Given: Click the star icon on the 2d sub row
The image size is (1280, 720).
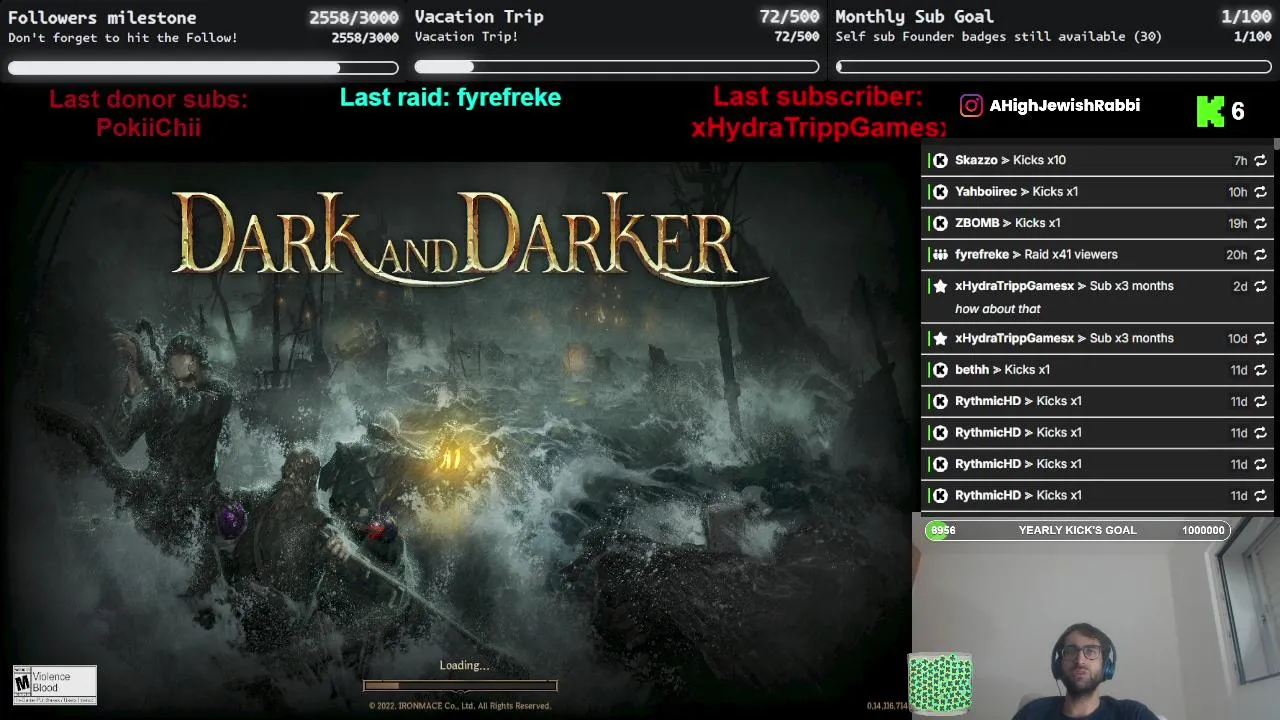Looking at the screenshot, I should click(x=940, y=286).
